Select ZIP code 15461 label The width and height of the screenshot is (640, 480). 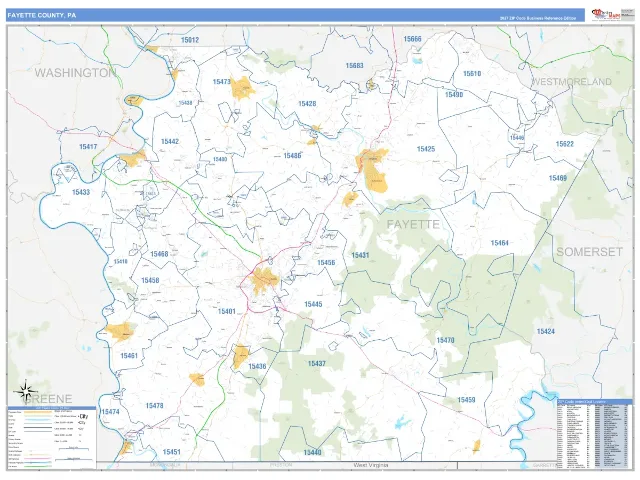129,356
